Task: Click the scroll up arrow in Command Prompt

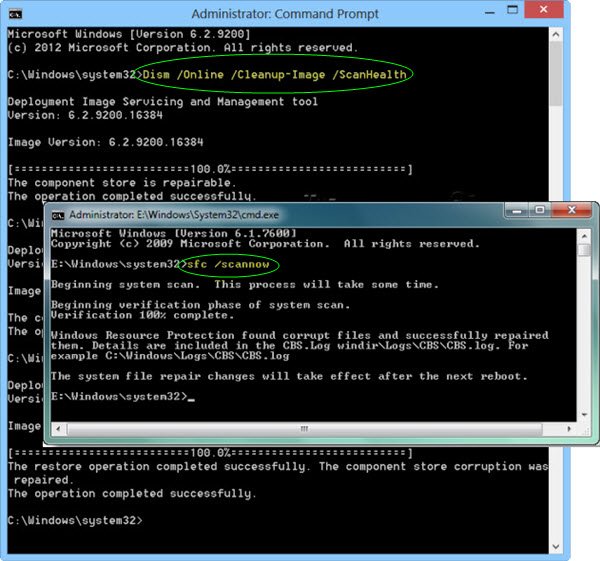Action: (x=556, y=35)
